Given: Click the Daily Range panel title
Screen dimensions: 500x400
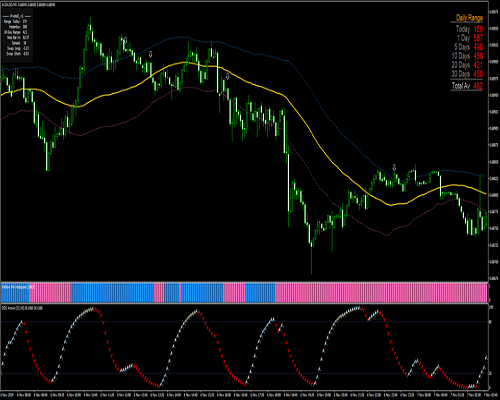Looking at the screenshot, I should click(469, 18).
